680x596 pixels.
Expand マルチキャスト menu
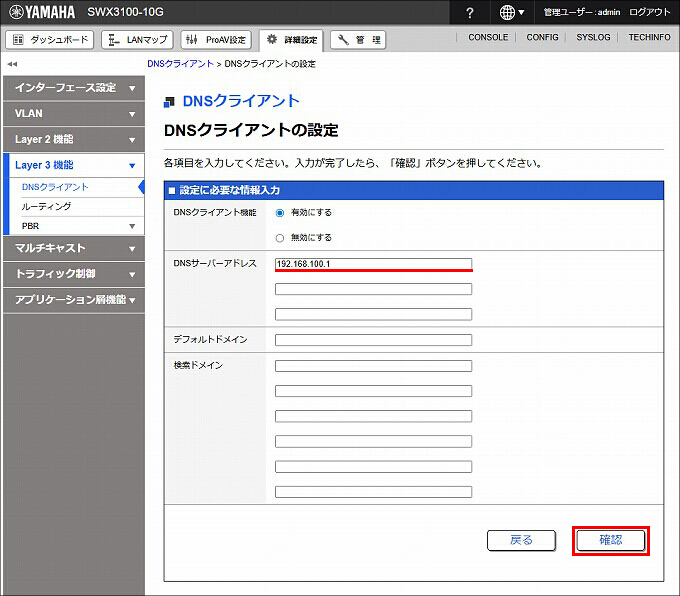pos(74,248)
